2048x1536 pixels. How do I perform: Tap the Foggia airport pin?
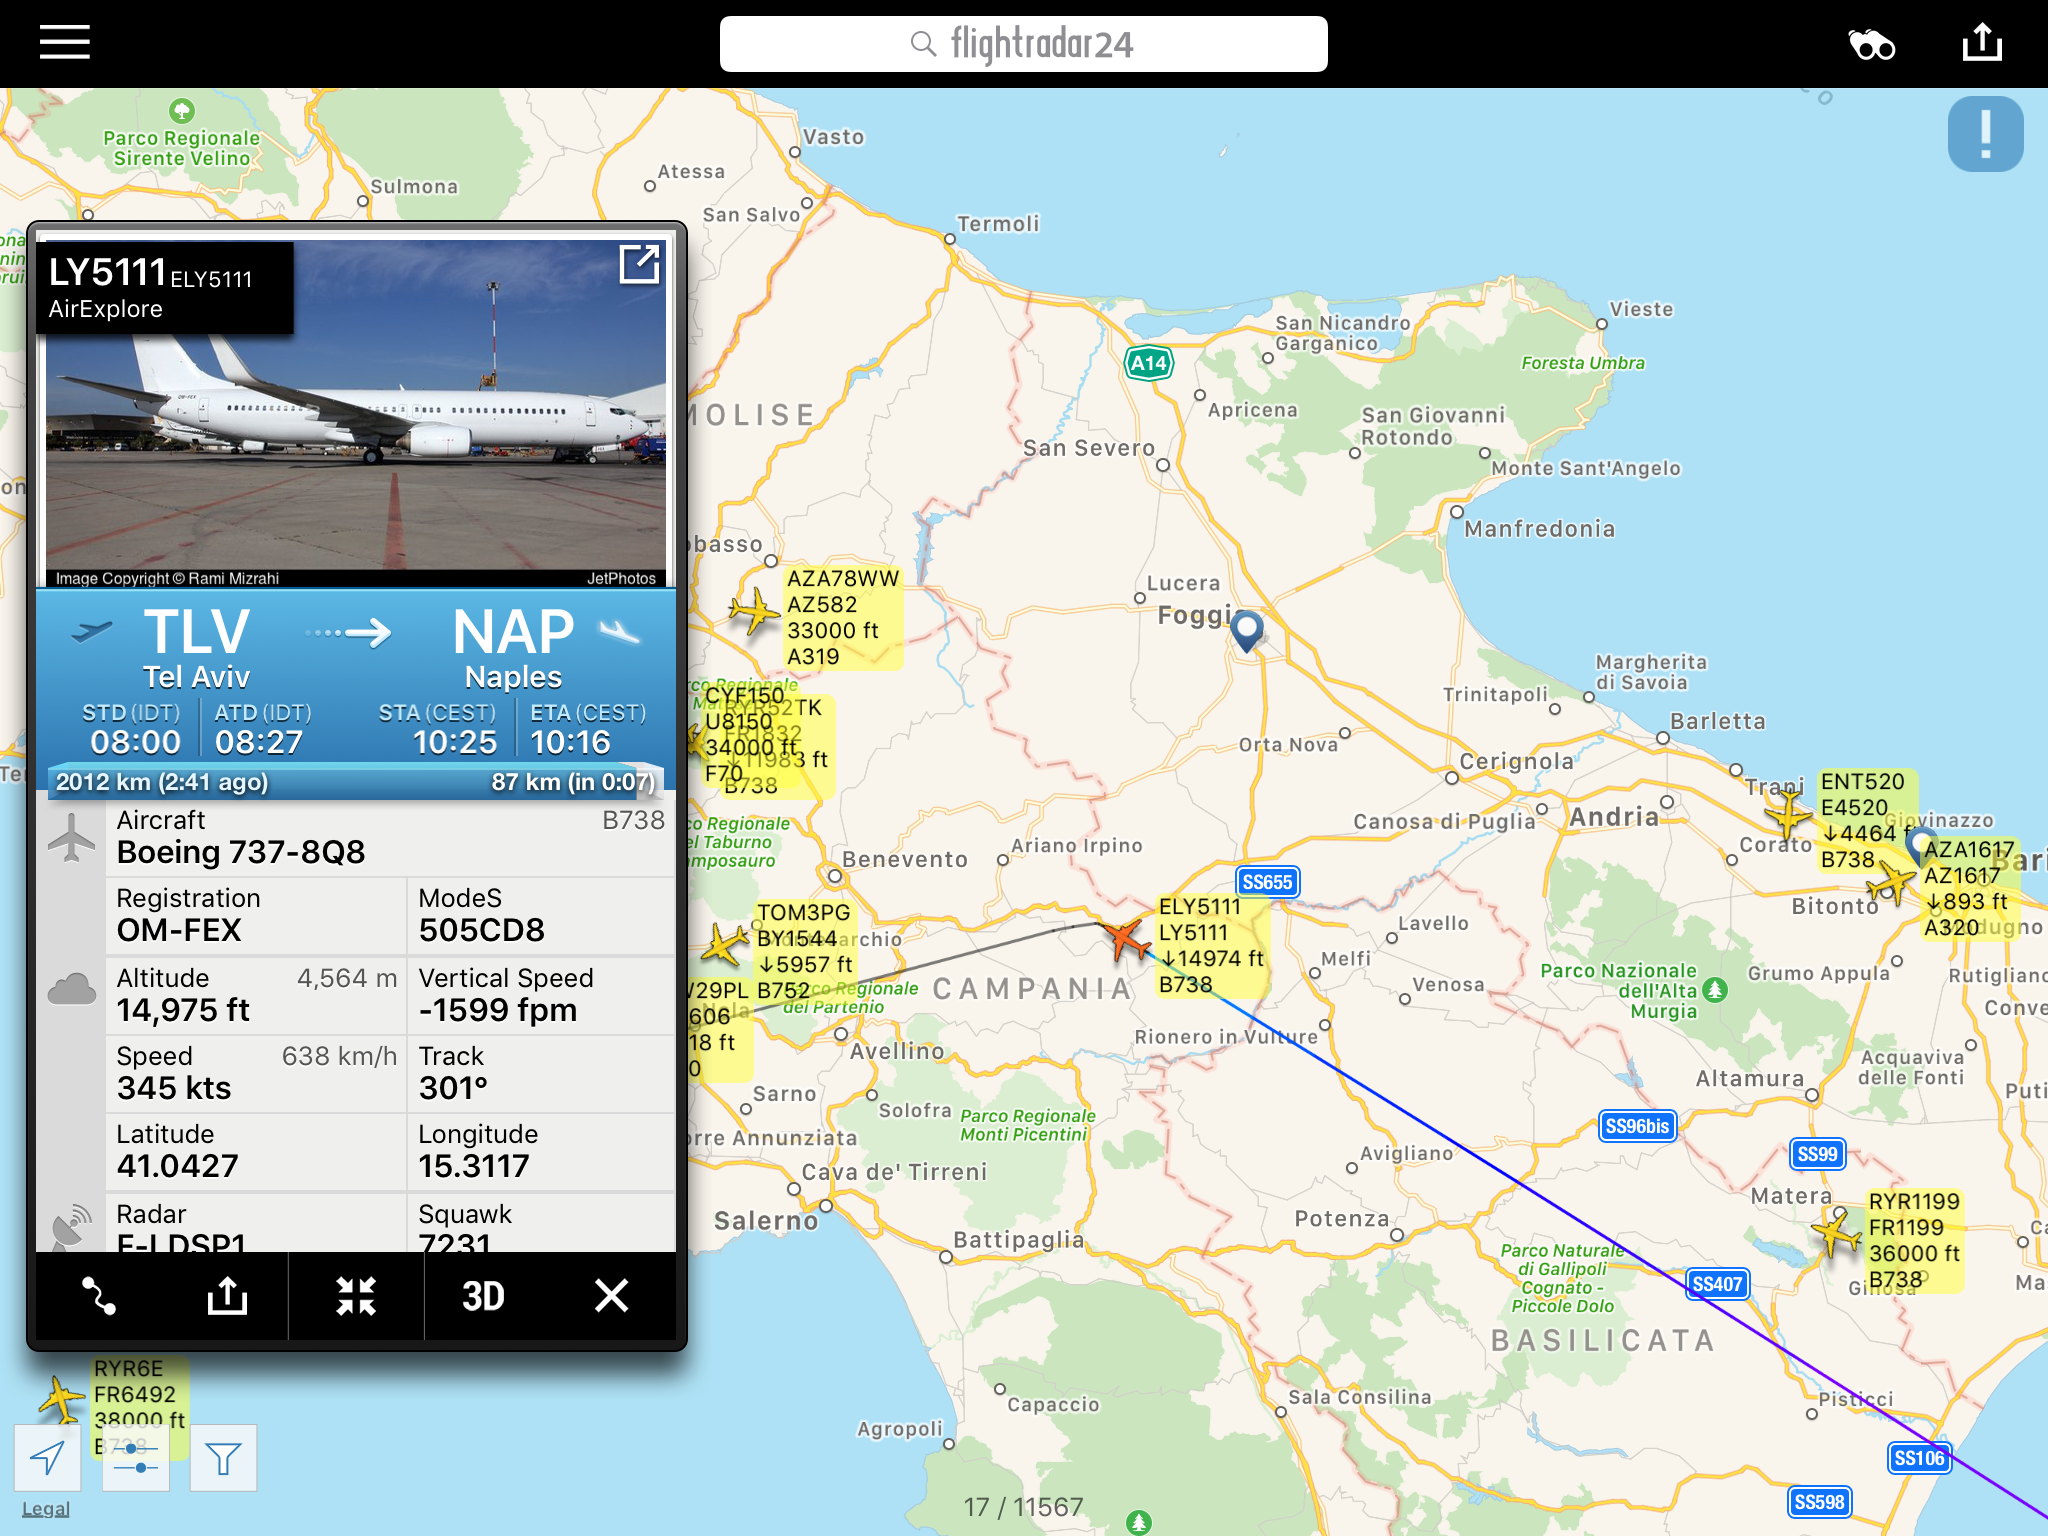(x=1247, y=630)
